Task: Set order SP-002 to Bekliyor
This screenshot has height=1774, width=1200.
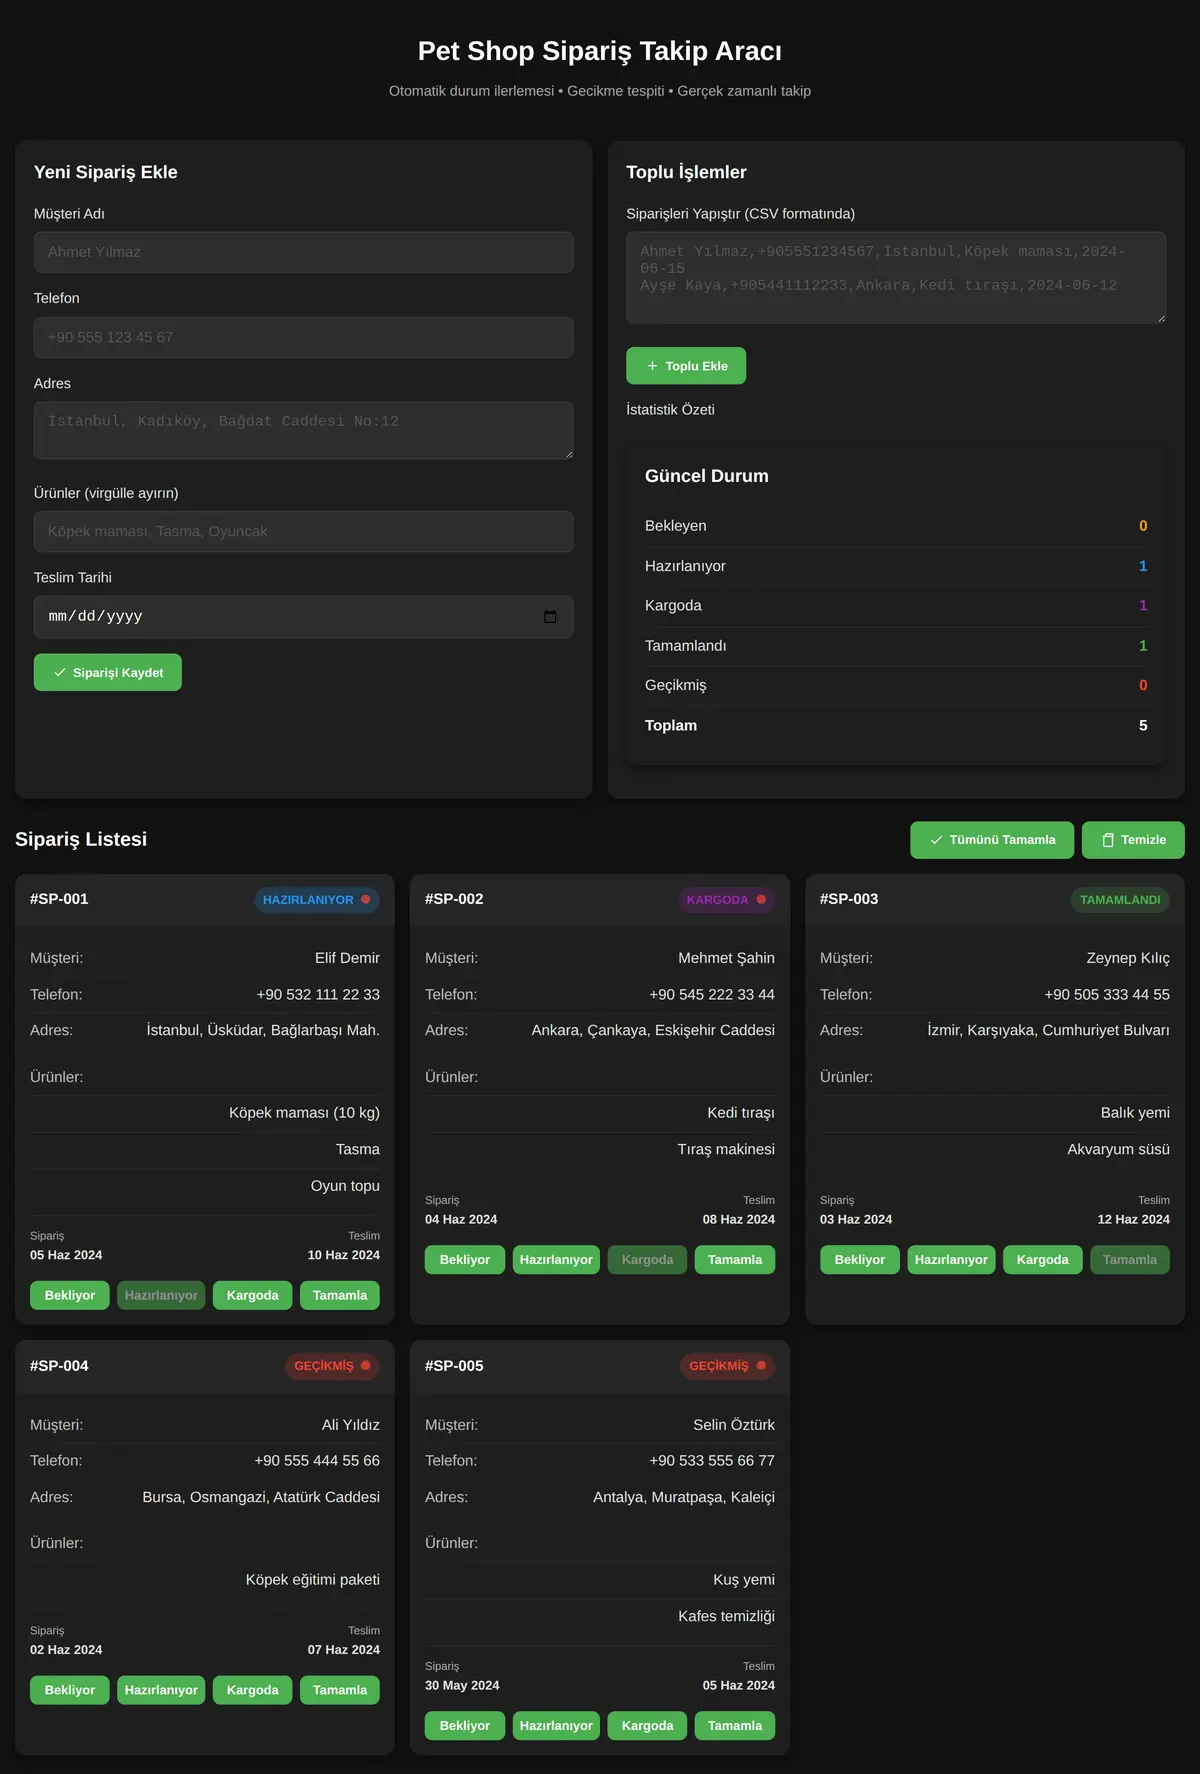Action: click(465, 1260)
